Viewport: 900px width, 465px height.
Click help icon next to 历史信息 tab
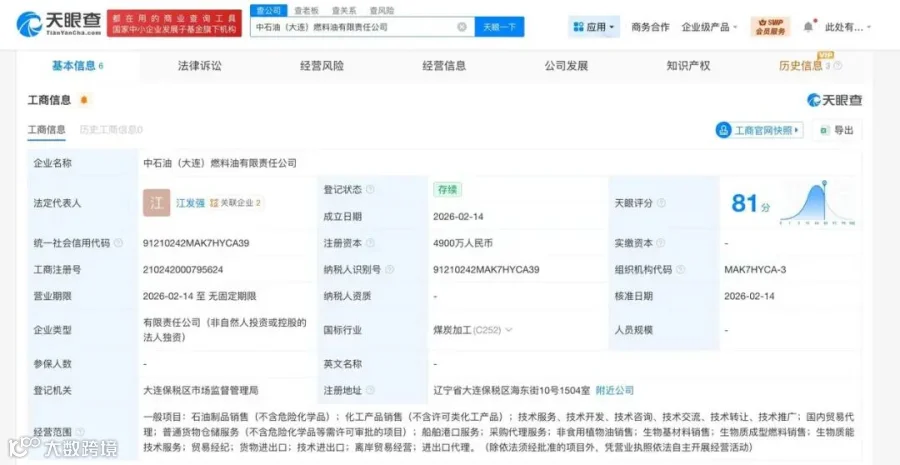click(838, 66)
